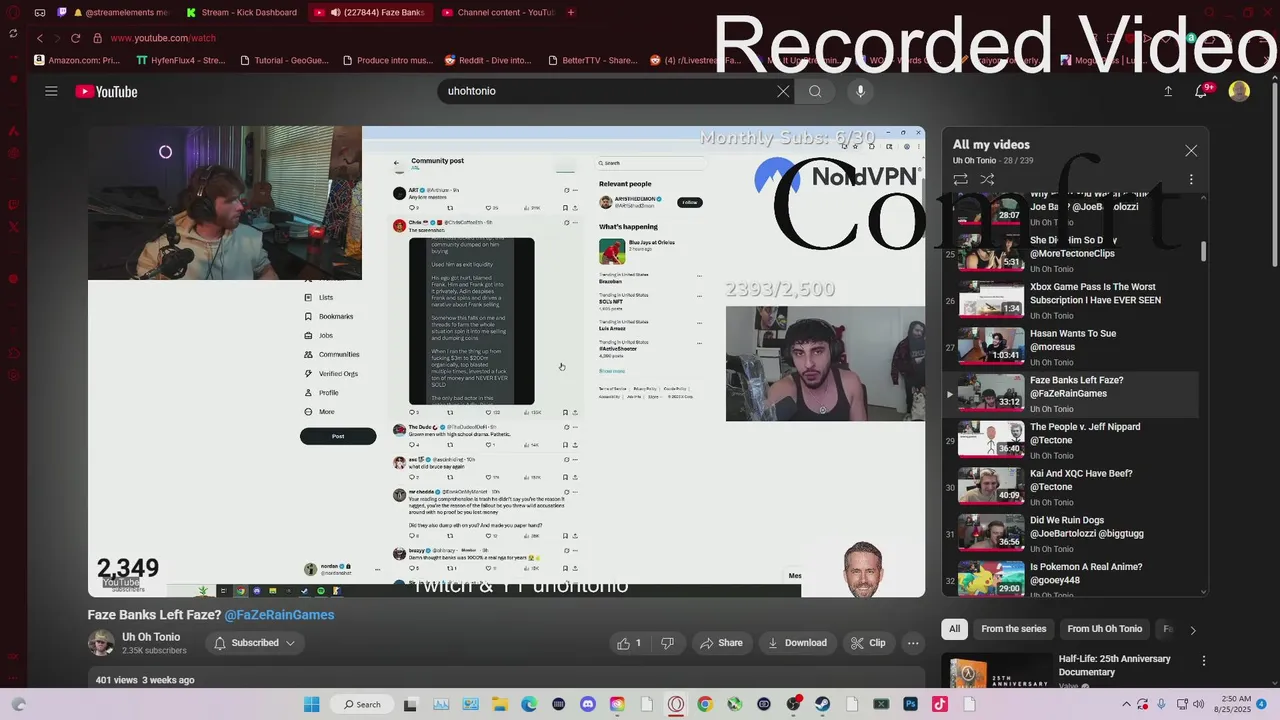
Task: Open the @FaZeRainGames link in title
Action: (280, 615)
